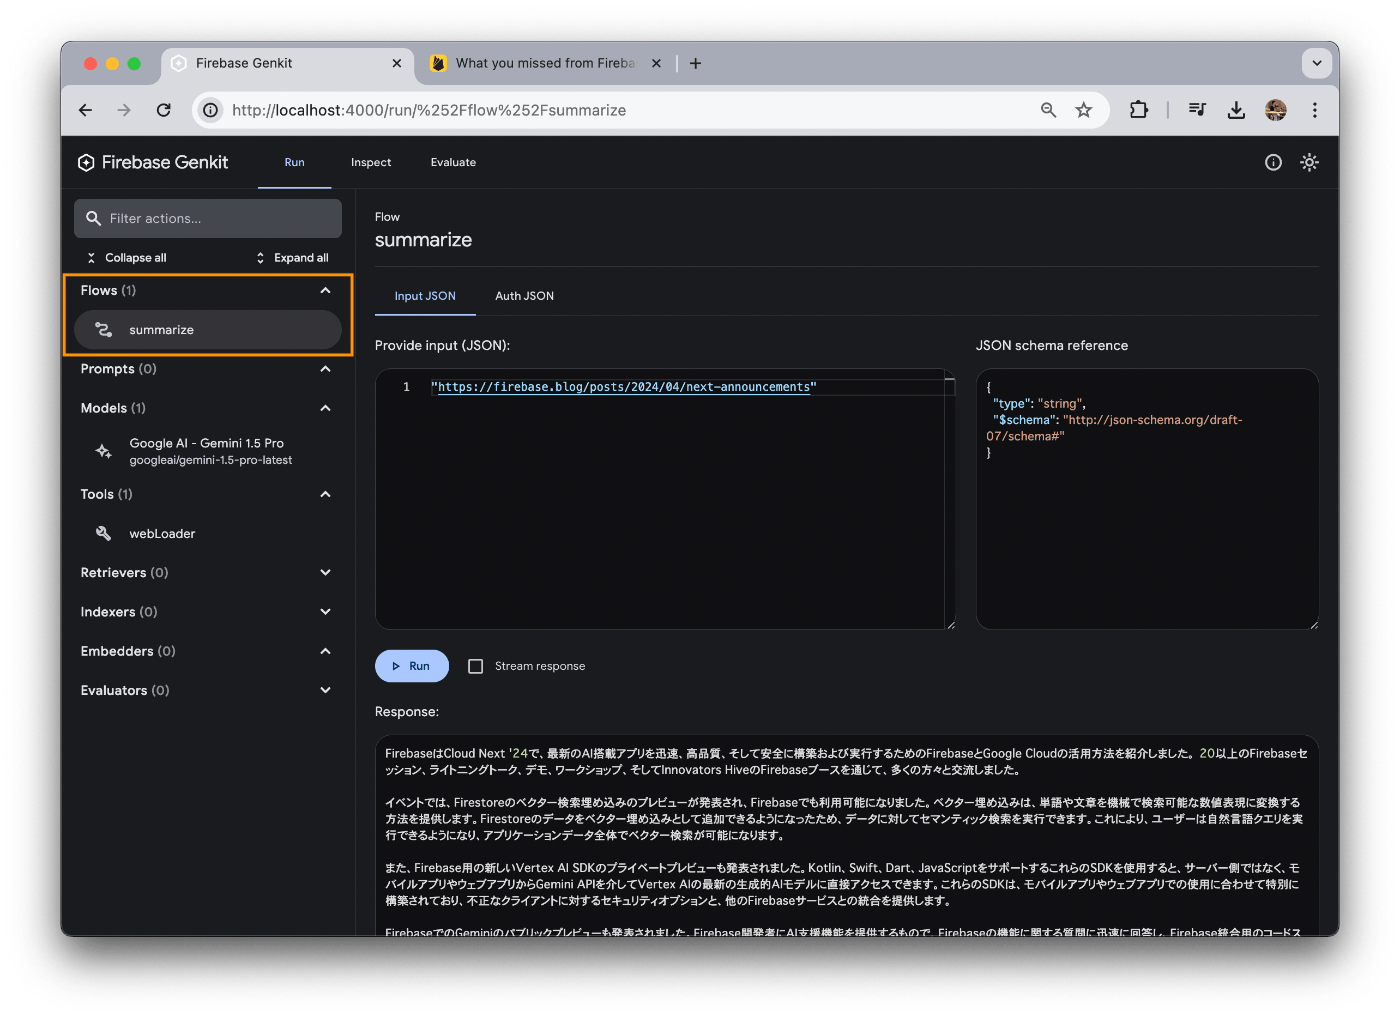Collapse the Prompts section chevron
The width and height of the screenshot is (1400, 1017).
click(x=325, y=369)
